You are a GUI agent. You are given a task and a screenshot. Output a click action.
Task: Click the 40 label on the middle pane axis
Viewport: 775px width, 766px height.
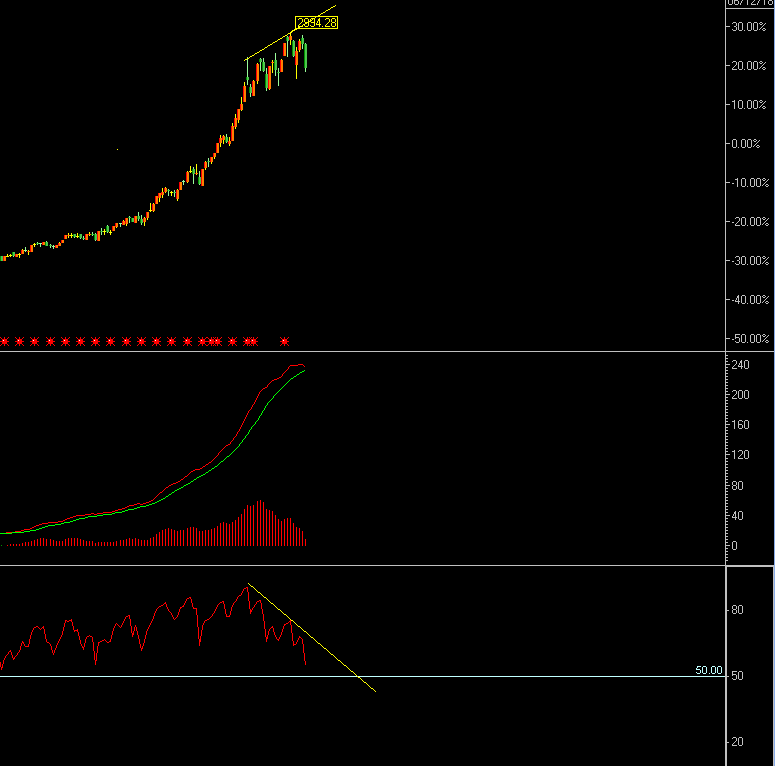[737, 516]
